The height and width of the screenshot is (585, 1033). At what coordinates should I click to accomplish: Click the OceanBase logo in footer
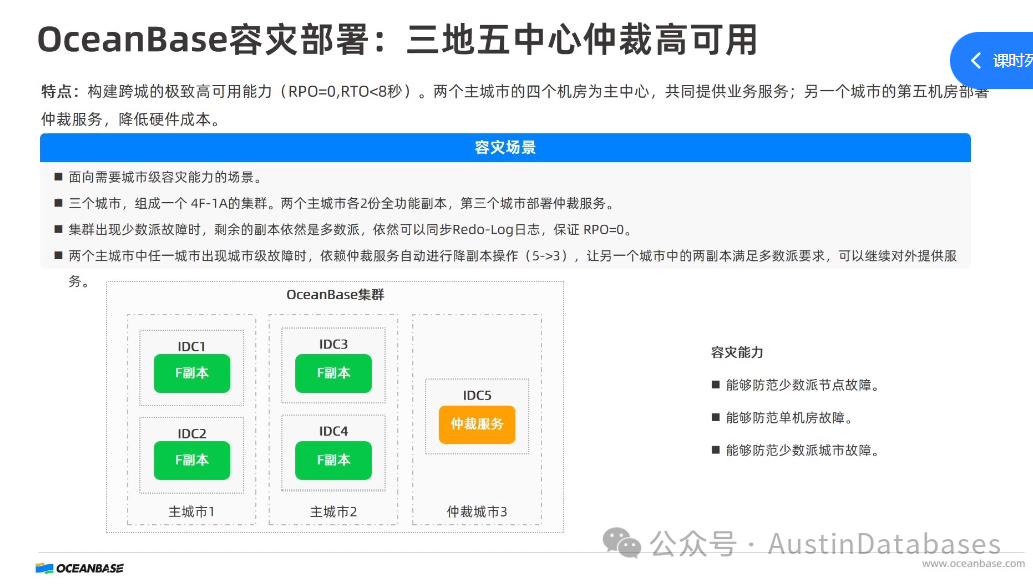80,568
